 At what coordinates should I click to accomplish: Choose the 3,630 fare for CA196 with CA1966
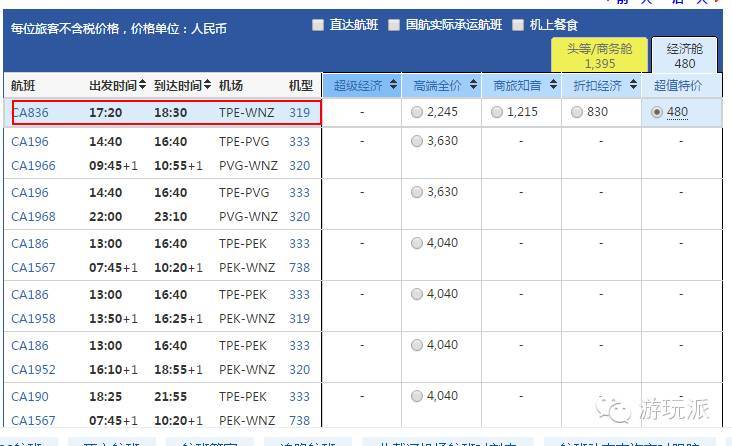pos(416,141)
